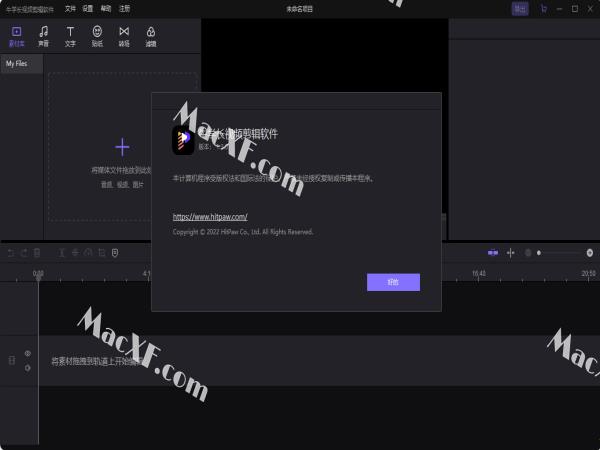Click the copyright text in about dialog
Viewport: 600px width, 450px height.
(x=243, y=232)
